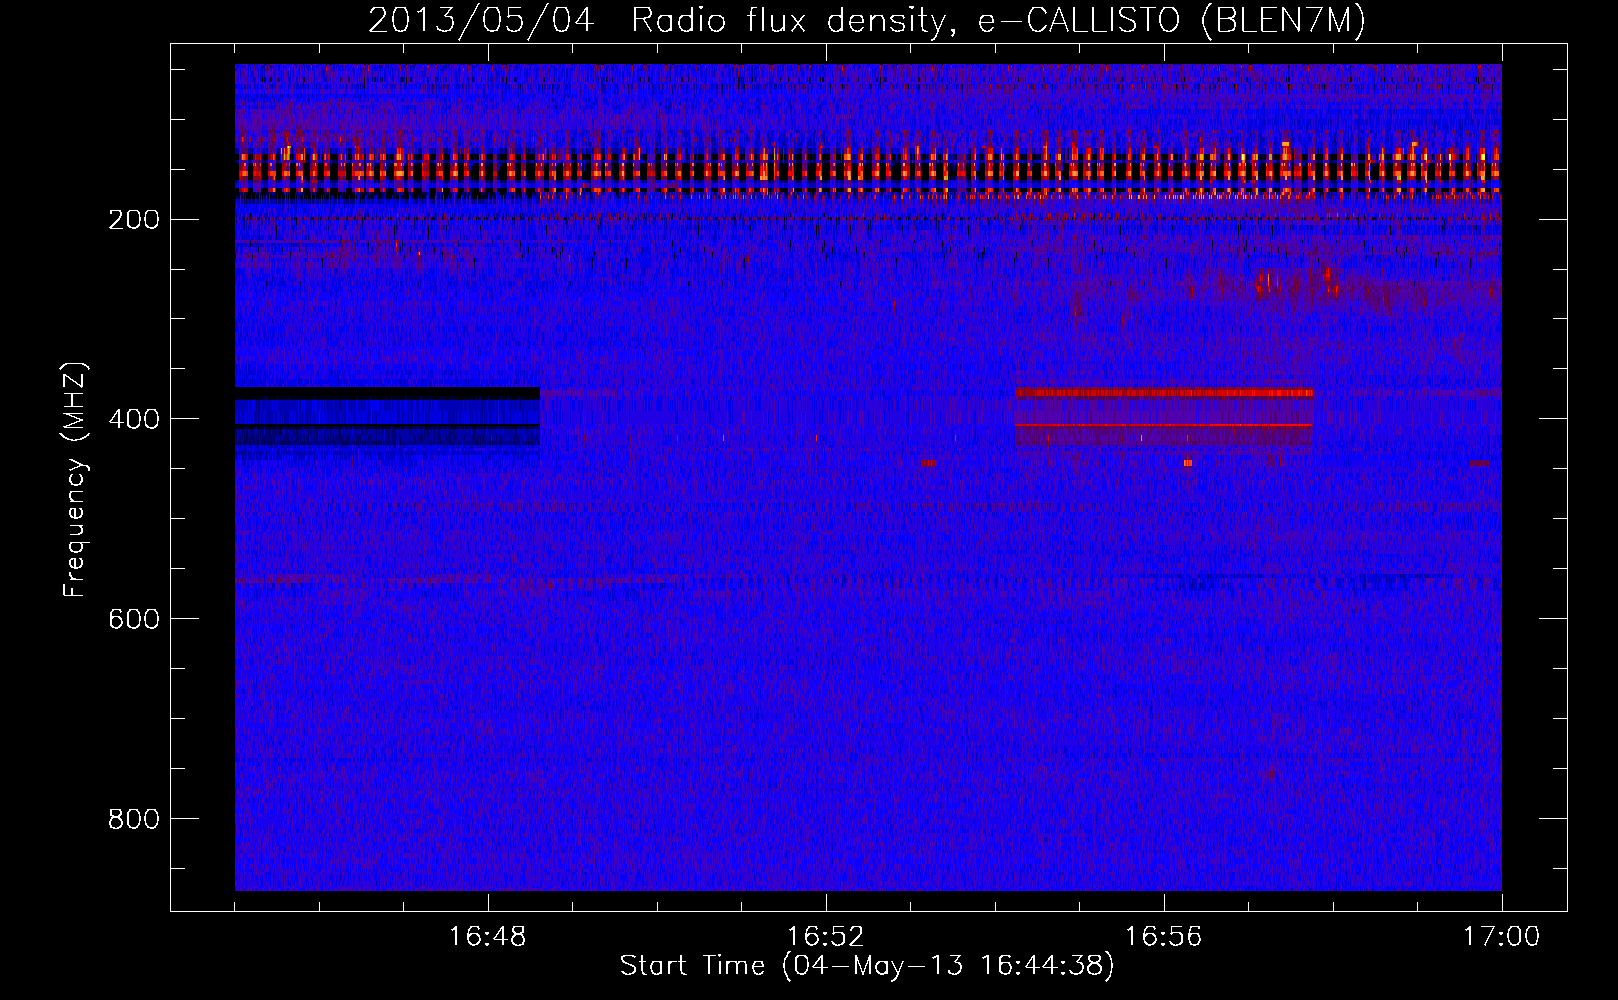Click the 16:52 time tick label
The image size is (1618, 1000).
tap(826, 937)
